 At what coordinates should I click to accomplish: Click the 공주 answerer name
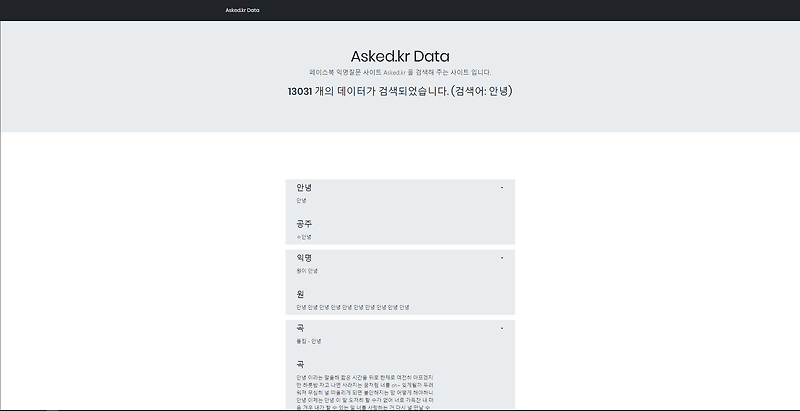point(304,224)
